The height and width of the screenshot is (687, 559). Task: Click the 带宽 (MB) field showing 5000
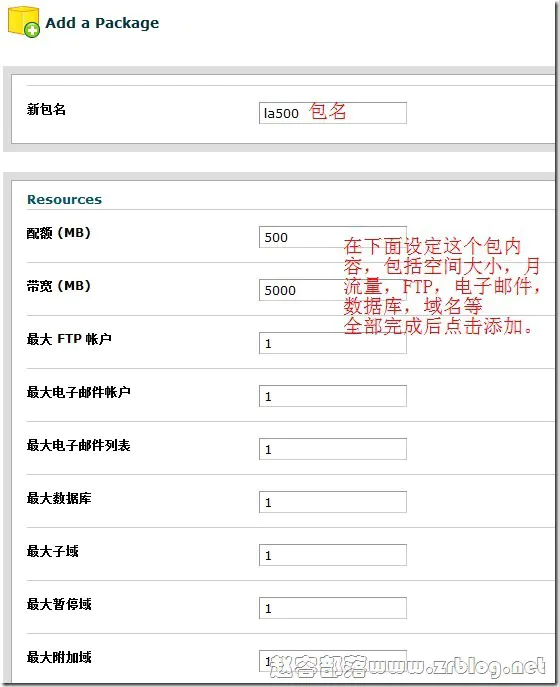pyautogui.click(x=333, y=290)
